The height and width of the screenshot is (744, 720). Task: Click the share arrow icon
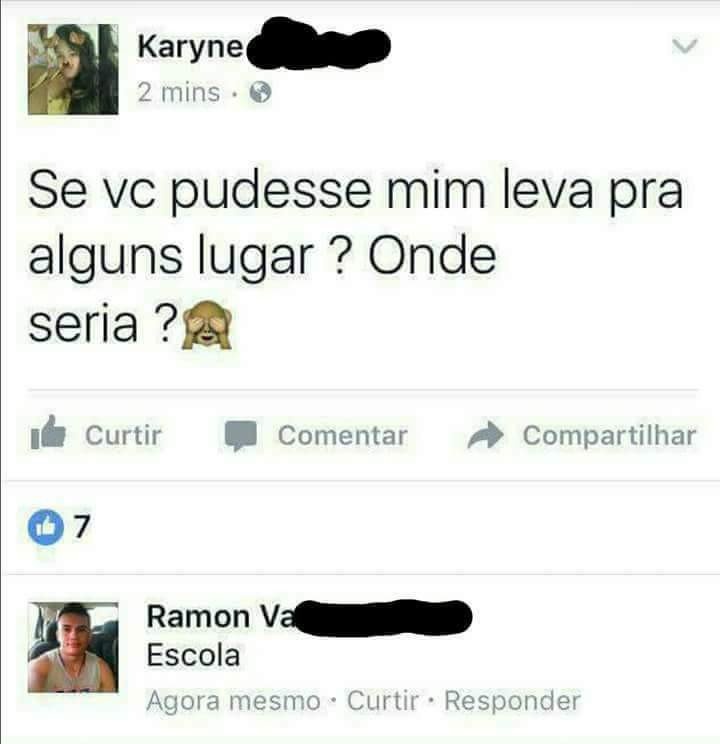[485, 435]
